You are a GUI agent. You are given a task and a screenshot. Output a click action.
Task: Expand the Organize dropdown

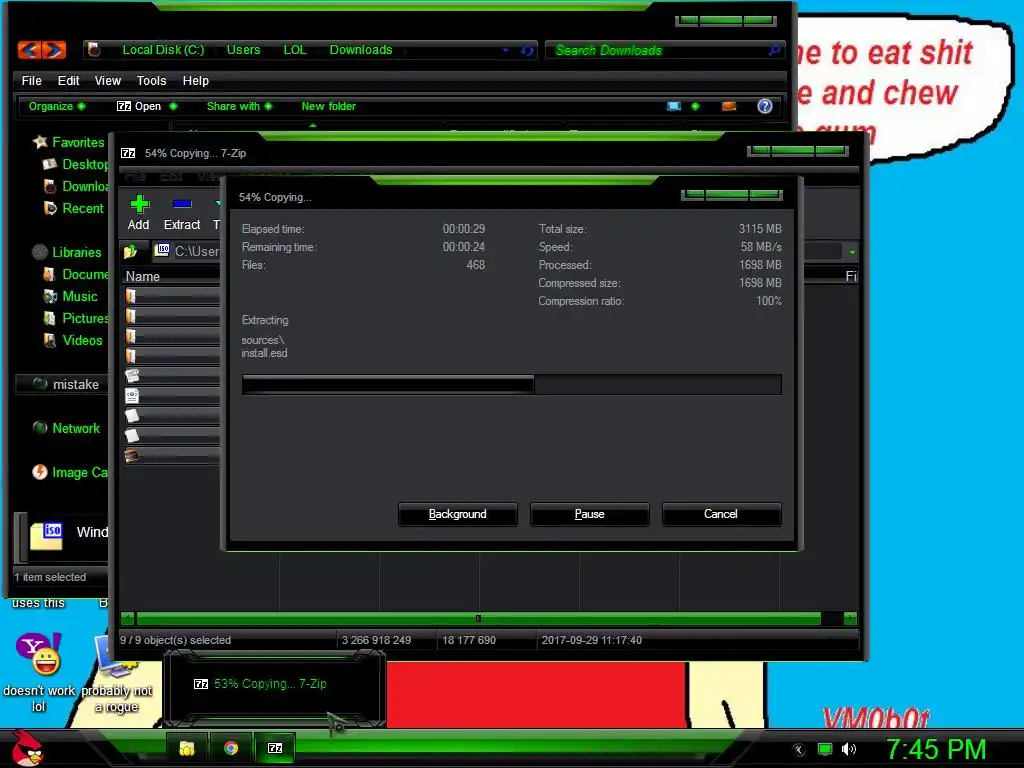coord(57,106)
